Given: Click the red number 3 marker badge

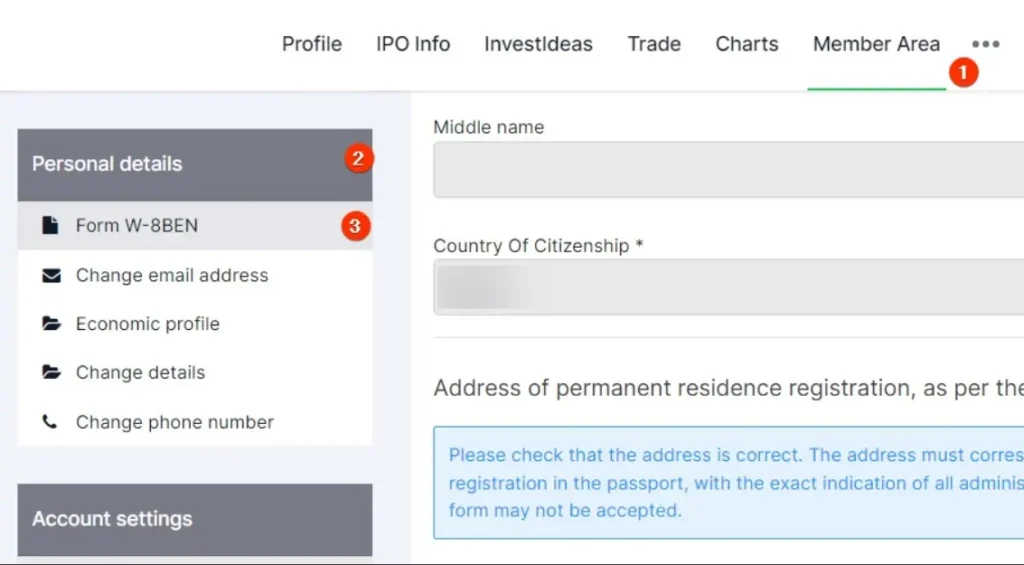Looking at the screenshot, I should tap(355, 226).
